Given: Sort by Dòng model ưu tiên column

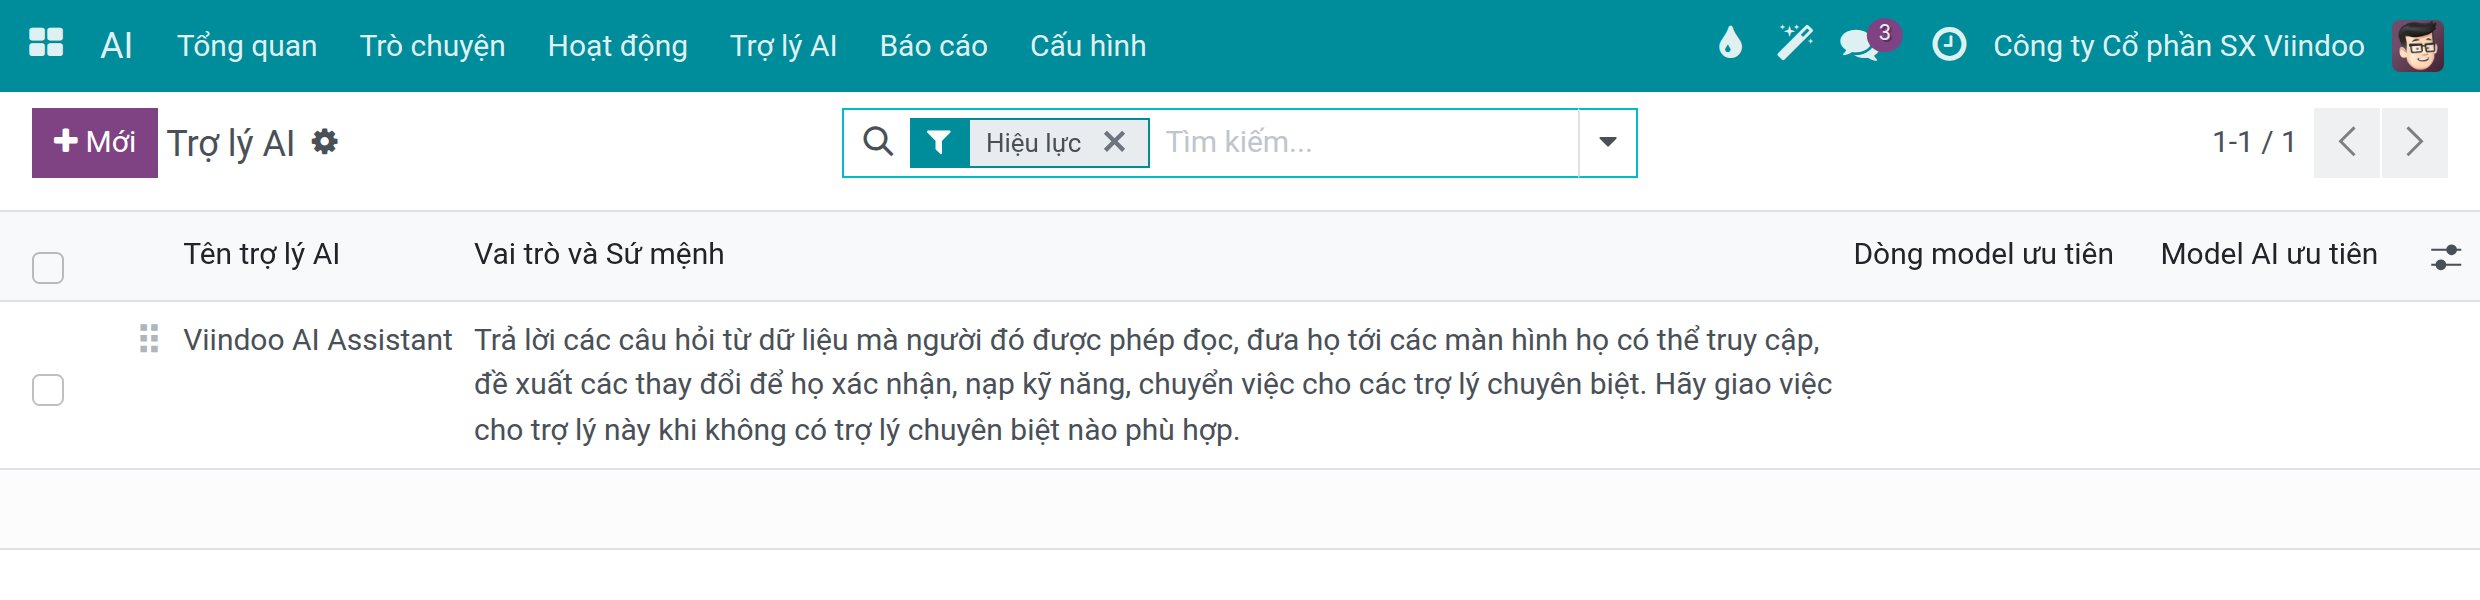Looking at the screenshot, I should pos(1983,254).
